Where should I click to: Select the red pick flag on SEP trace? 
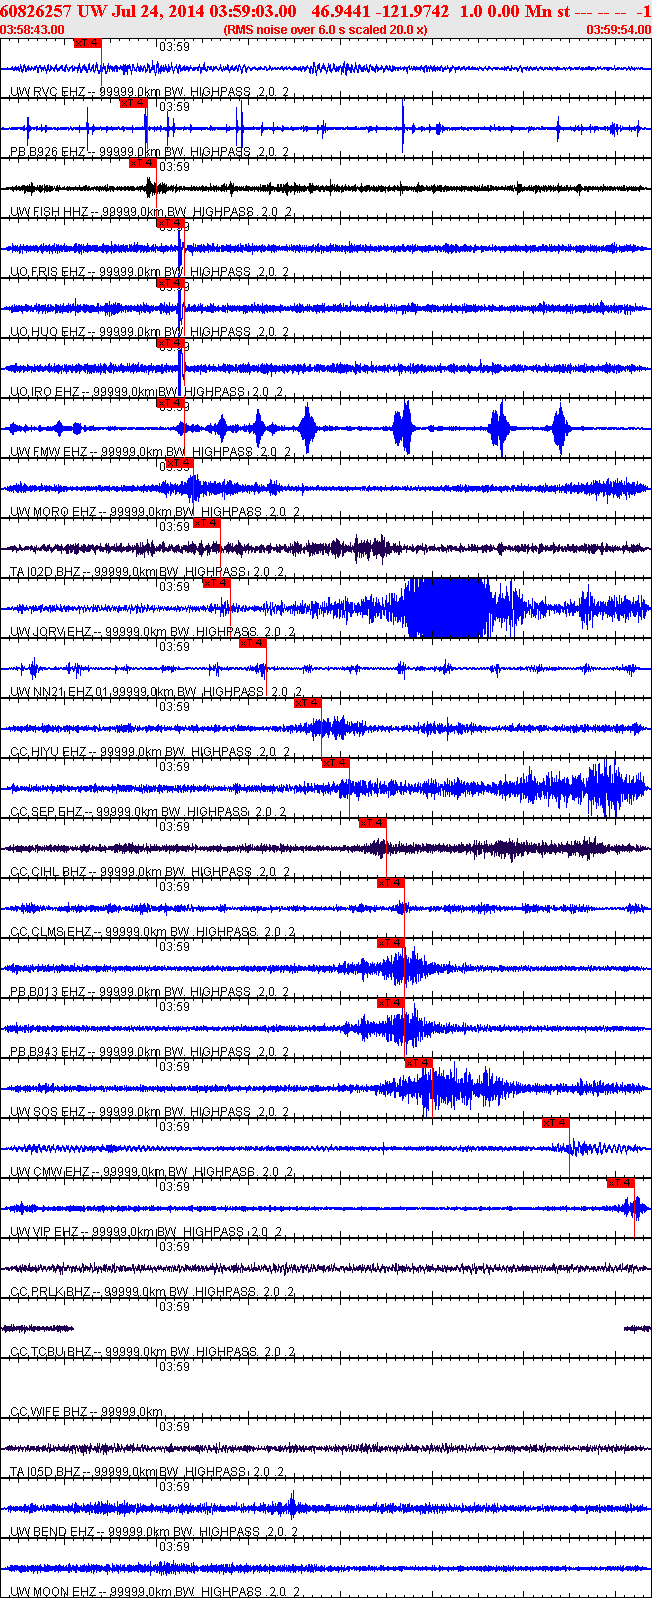tap(335, 763)
